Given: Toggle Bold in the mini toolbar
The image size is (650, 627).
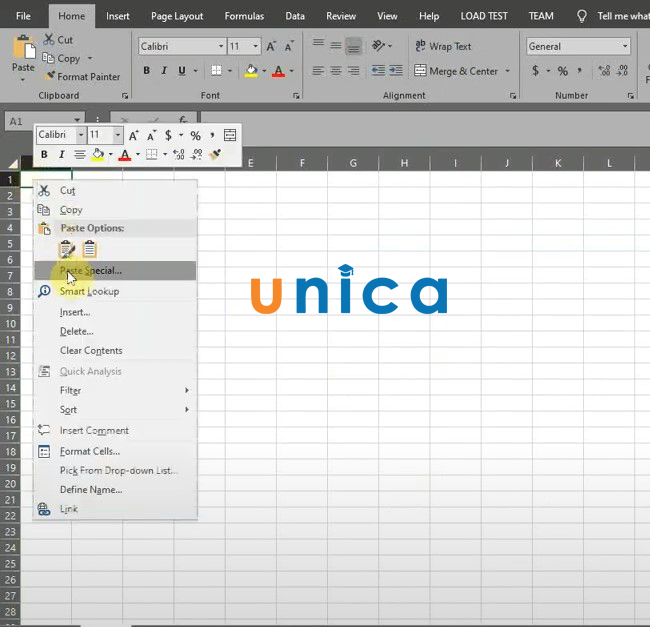Looking at the screenshot, I should [44, 155].
